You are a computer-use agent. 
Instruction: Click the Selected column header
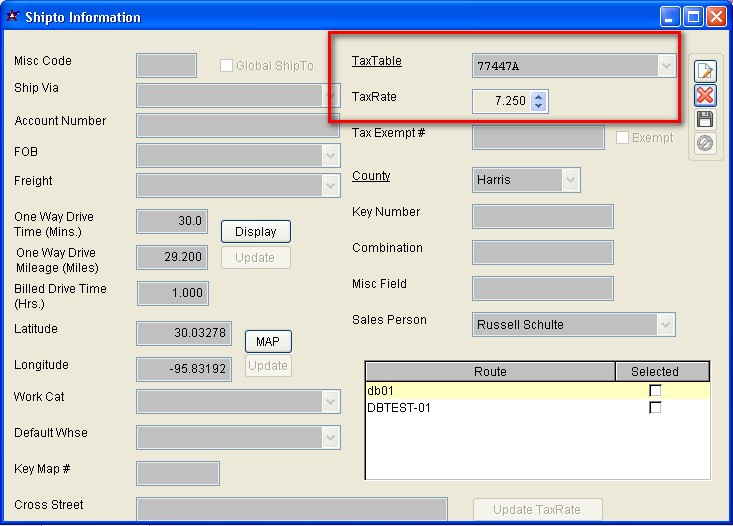click(x=655, y=372)
